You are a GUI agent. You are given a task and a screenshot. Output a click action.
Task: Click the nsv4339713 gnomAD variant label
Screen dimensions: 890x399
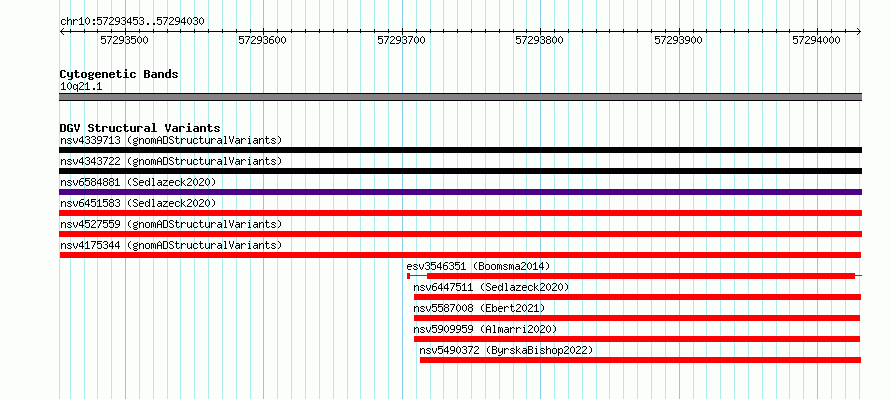[171, 140]
